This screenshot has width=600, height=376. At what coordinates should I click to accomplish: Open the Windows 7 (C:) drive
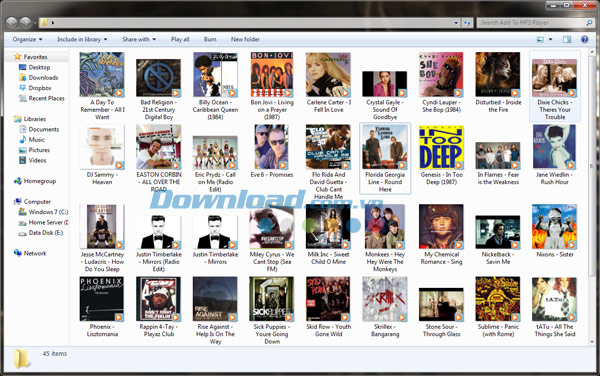pyautogui.click(x=43, y=212)
